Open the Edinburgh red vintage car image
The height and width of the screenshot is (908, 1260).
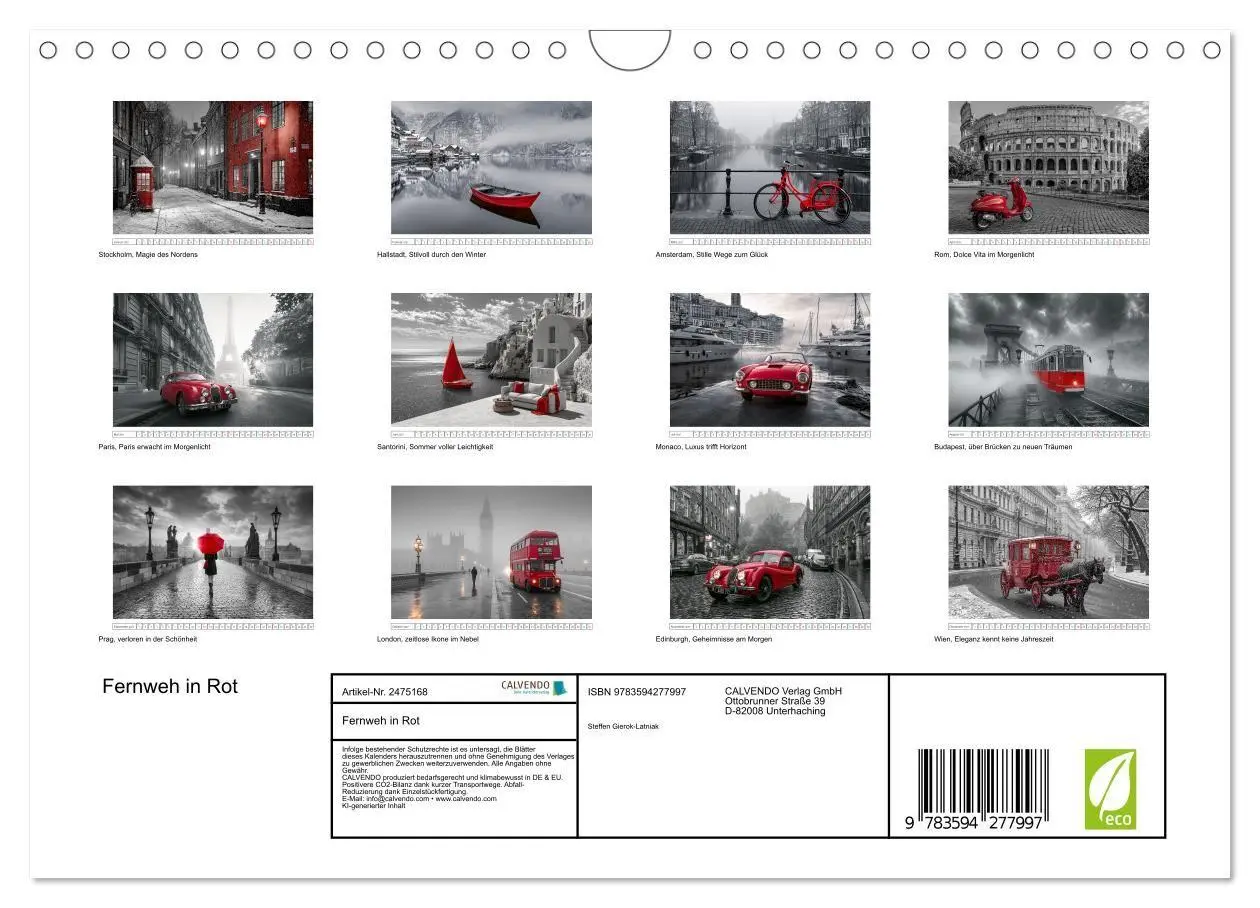pyautogui.click(x=770, y=552)
